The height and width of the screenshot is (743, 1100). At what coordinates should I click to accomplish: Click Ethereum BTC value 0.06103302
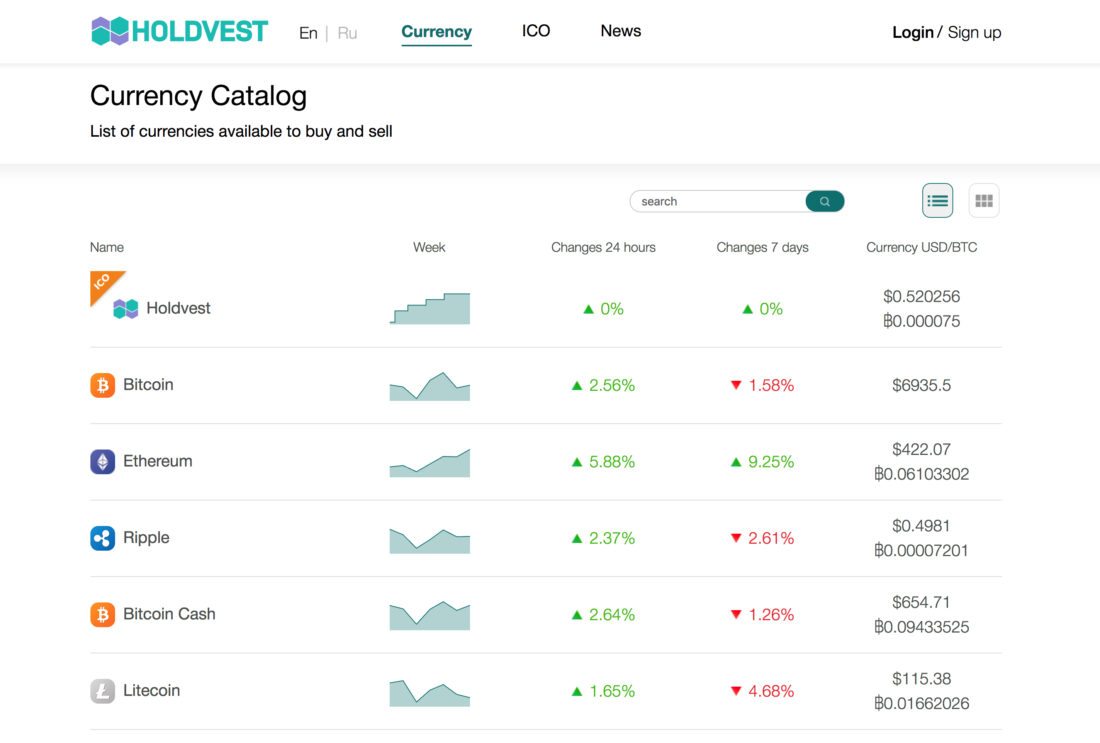click(x=922, y=474)
